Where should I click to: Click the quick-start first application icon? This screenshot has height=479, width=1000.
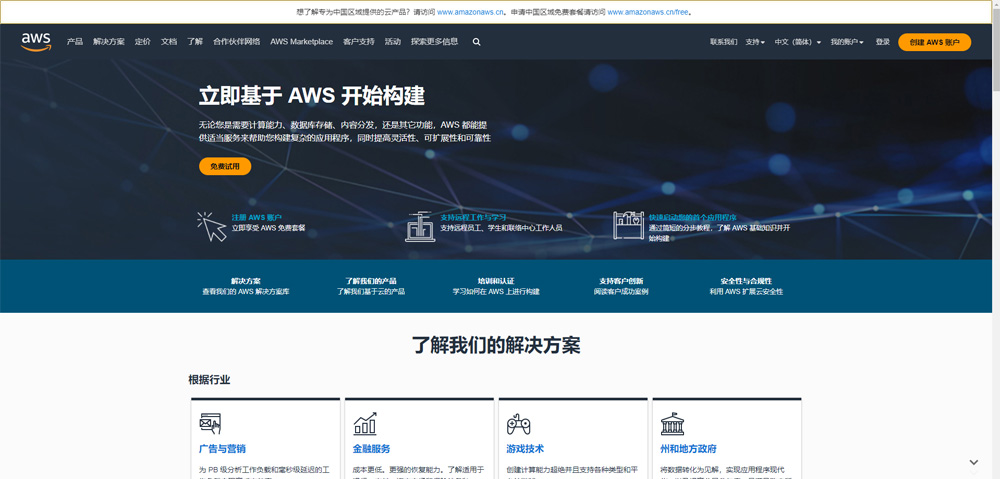click(628, 225)
